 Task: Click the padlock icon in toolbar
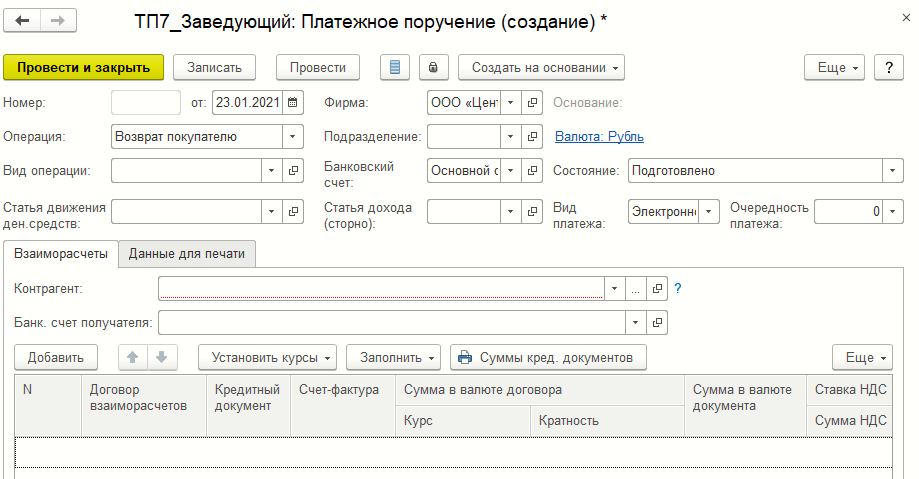coord(433,67)
